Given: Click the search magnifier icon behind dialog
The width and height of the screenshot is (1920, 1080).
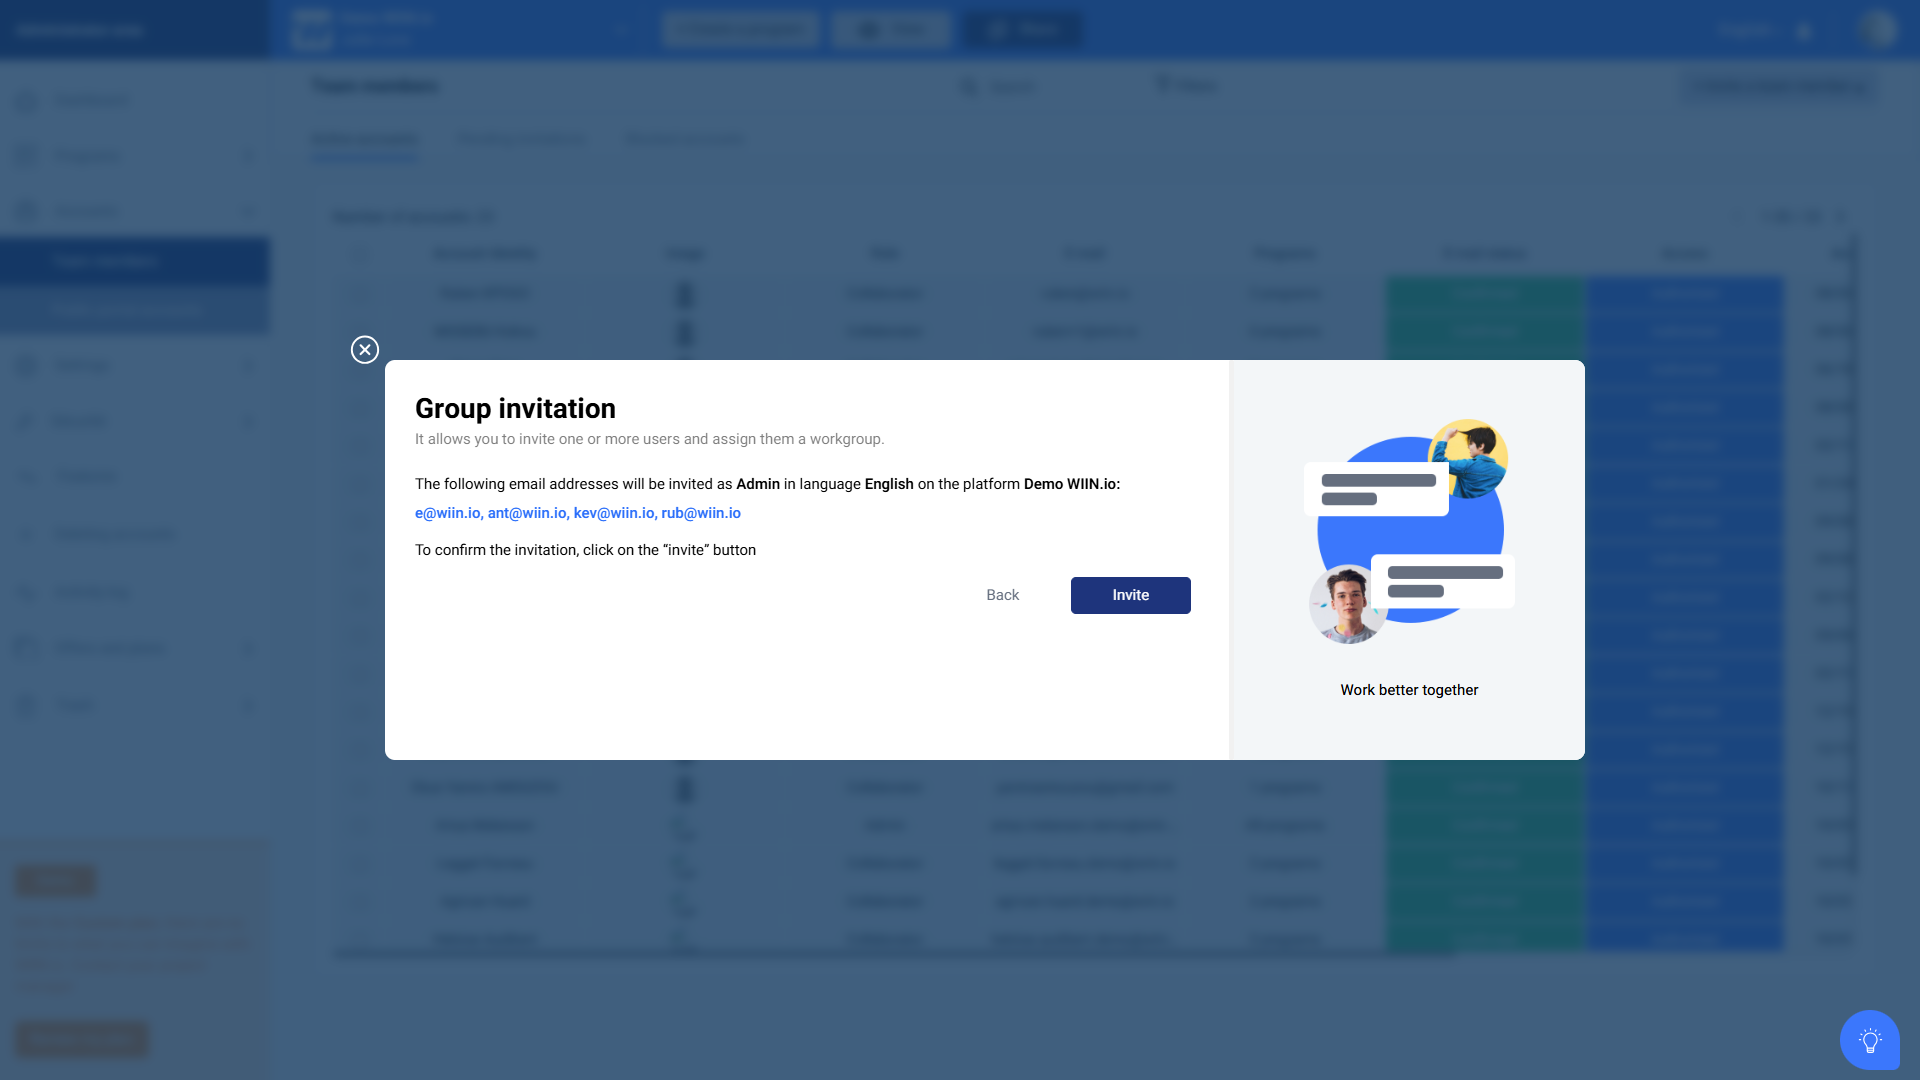Looking at the screenshot, I should point(968,87).
